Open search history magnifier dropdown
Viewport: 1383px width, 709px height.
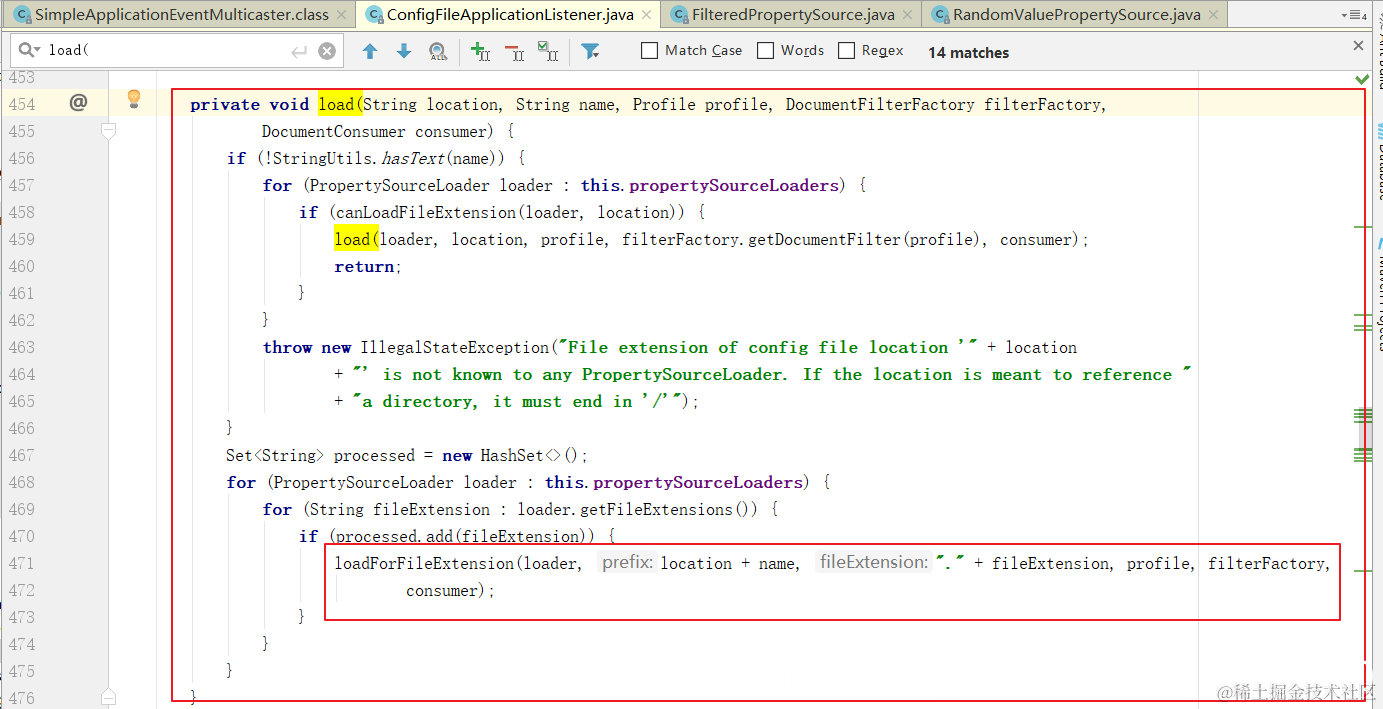pos(30,51)
